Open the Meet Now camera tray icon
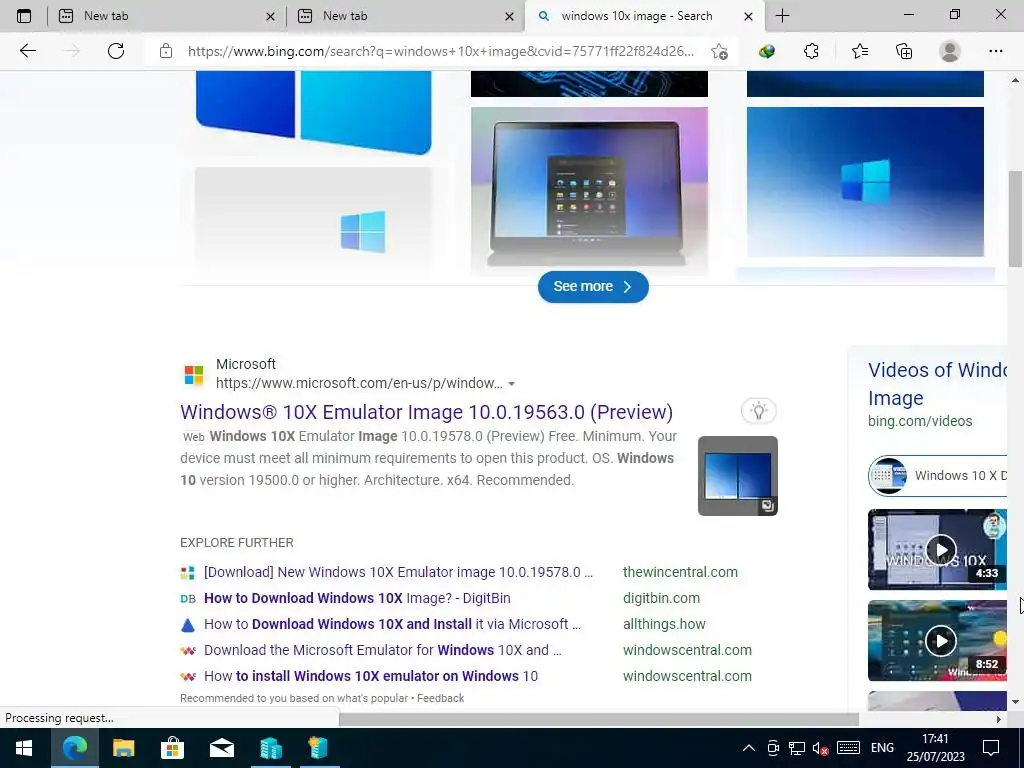Image resolution: width=1024 pixels, height=768 pixels. tap(773, 748)
